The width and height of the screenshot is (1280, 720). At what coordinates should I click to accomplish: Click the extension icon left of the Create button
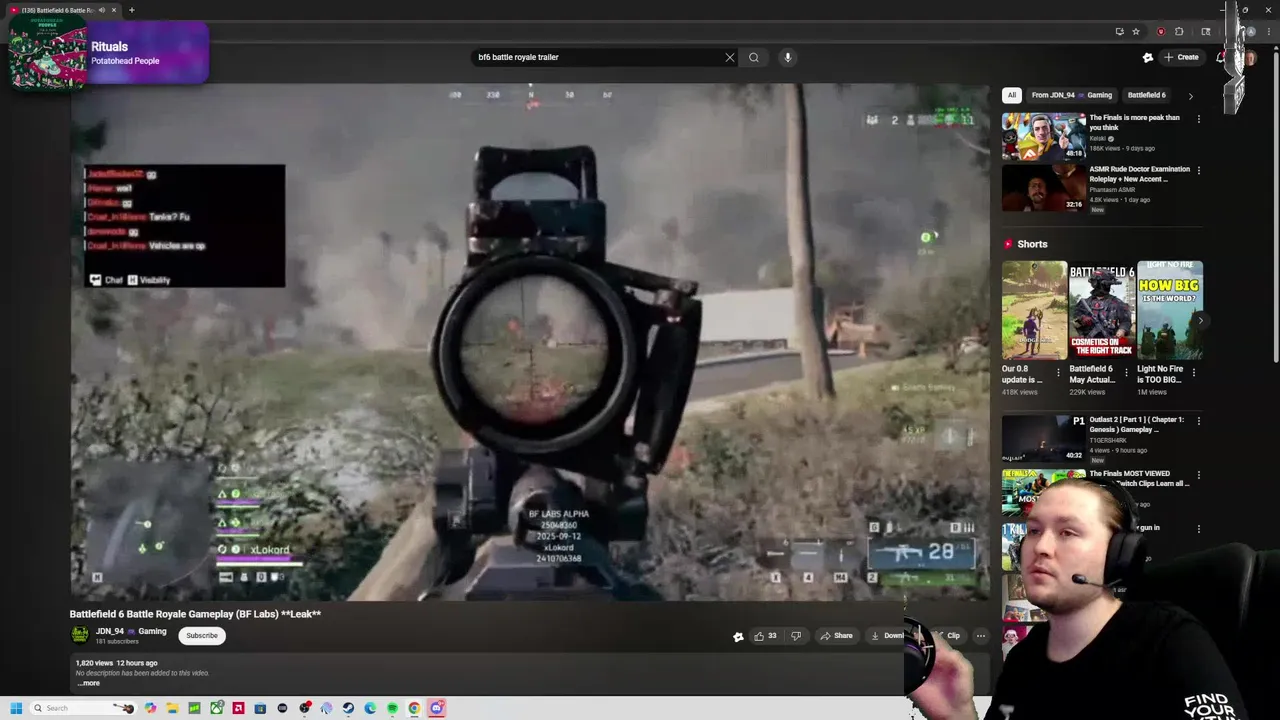pos(1148,57)
